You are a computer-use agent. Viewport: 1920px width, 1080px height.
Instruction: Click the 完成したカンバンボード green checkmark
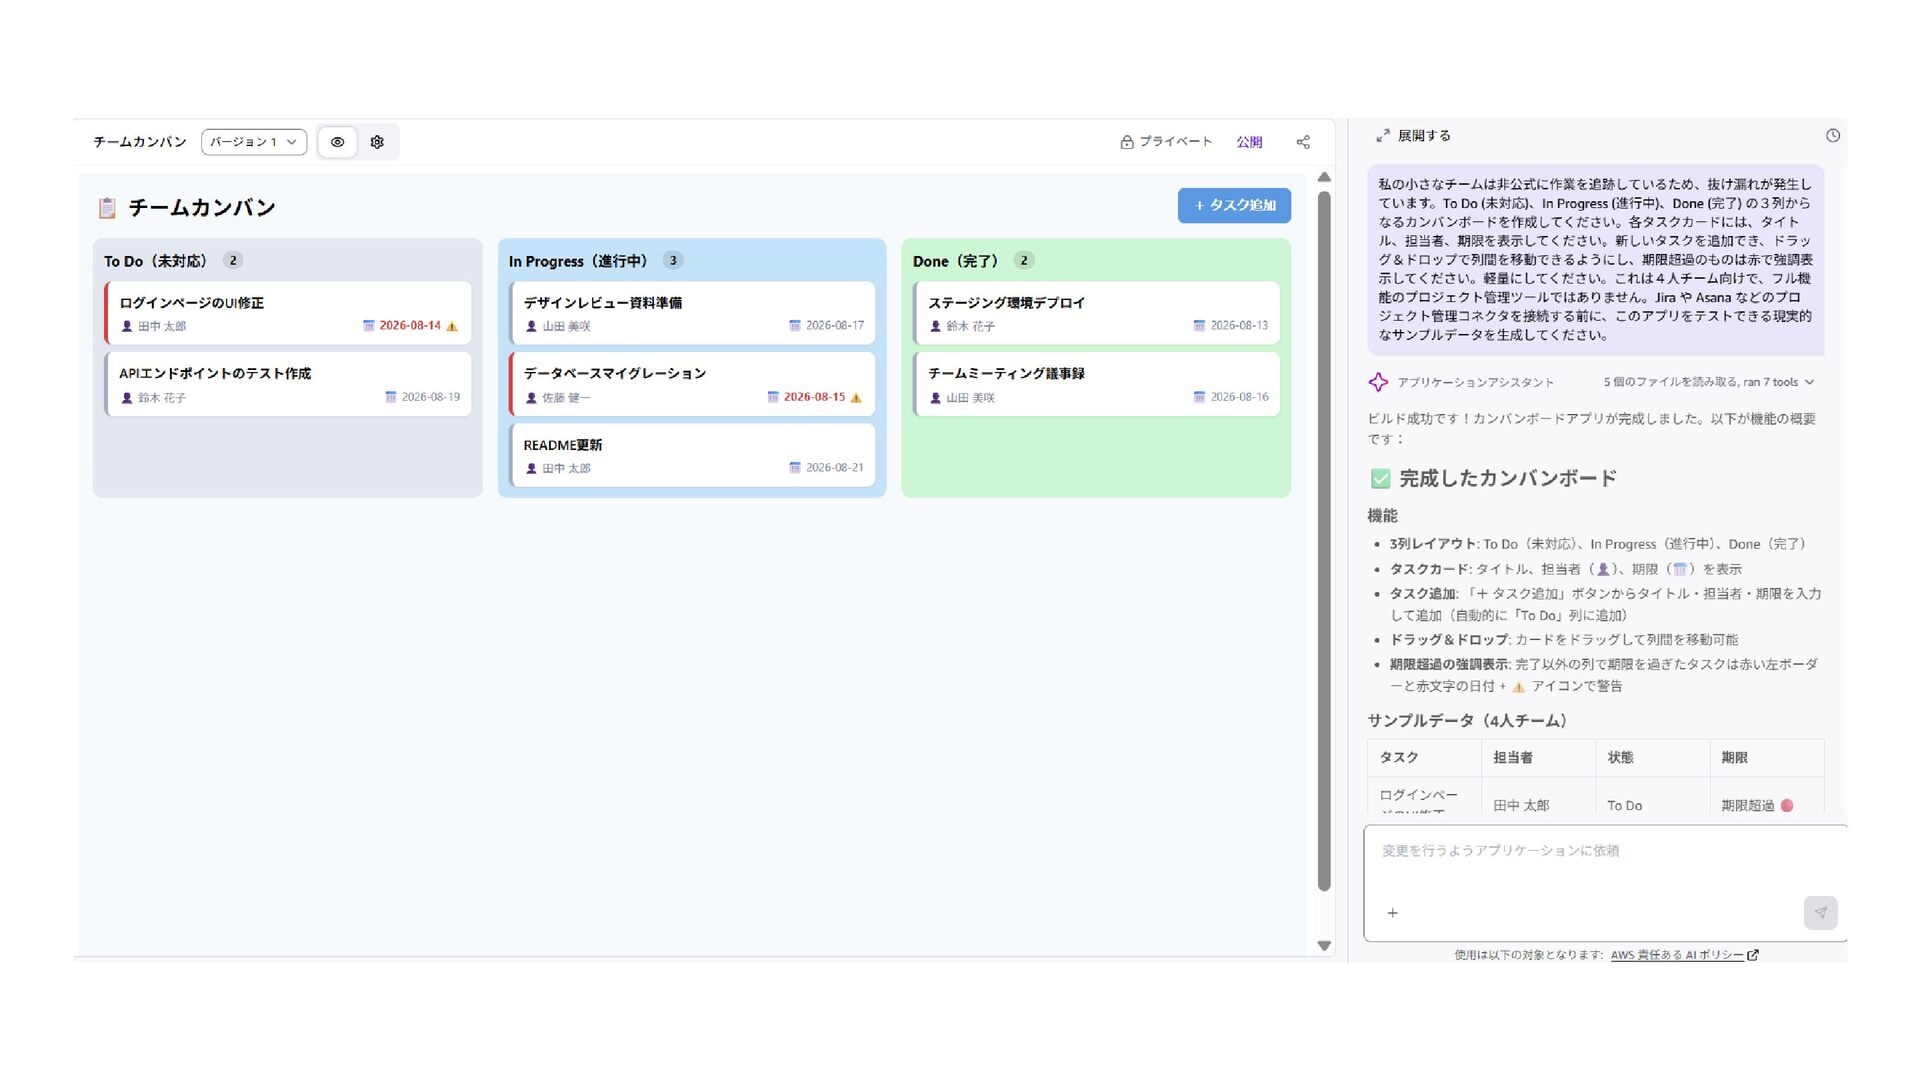[1380, 479]
